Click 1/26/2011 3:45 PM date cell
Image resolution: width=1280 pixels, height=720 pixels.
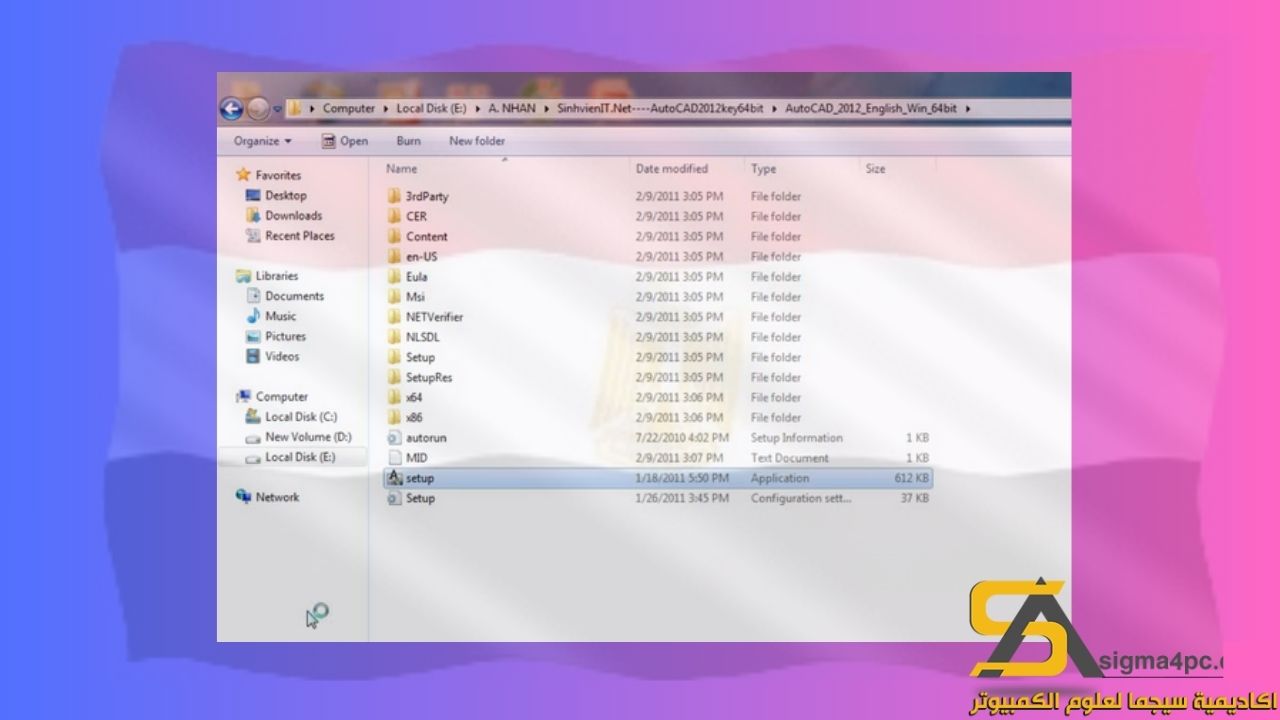(682, 498)
